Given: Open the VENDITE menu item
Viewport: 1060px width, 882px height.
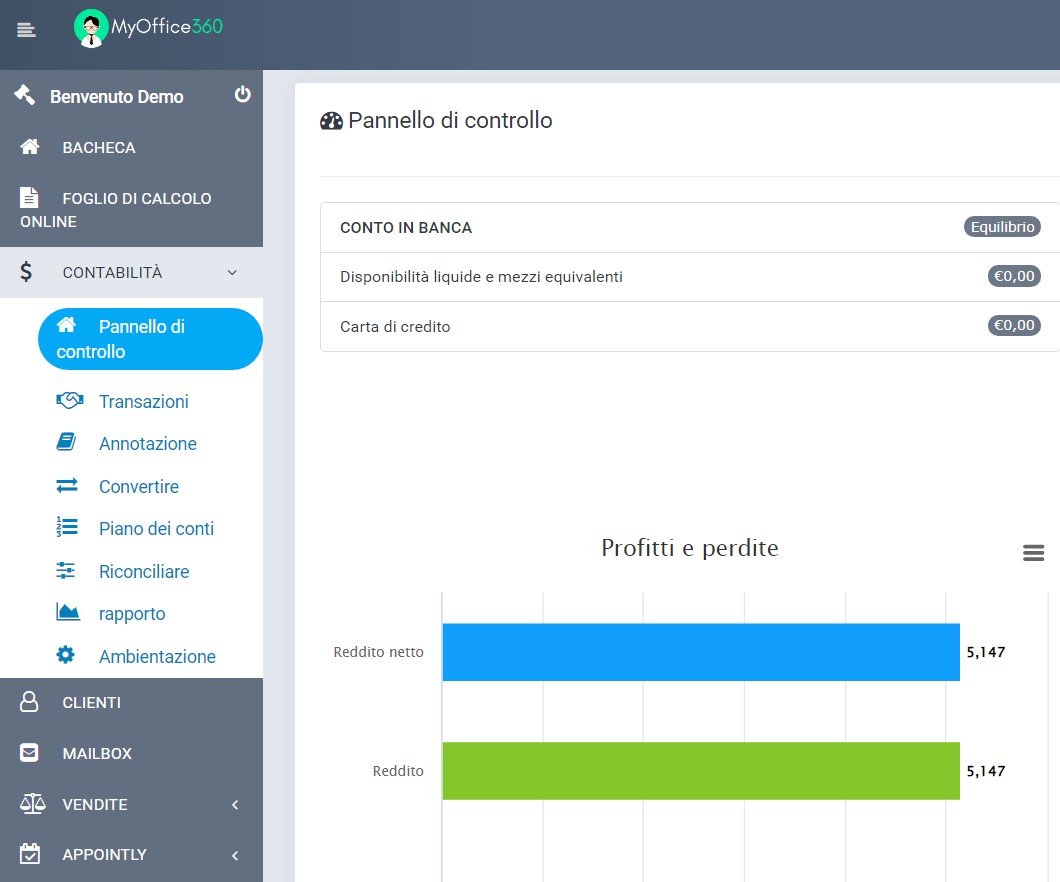Looking at the screenshot, I should [x=131, y=804].
